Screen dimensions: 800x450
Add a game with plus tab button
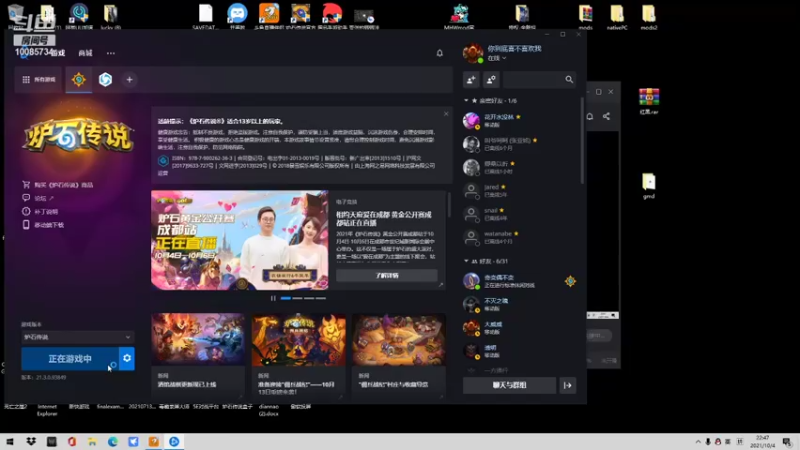tap(130, 80)
